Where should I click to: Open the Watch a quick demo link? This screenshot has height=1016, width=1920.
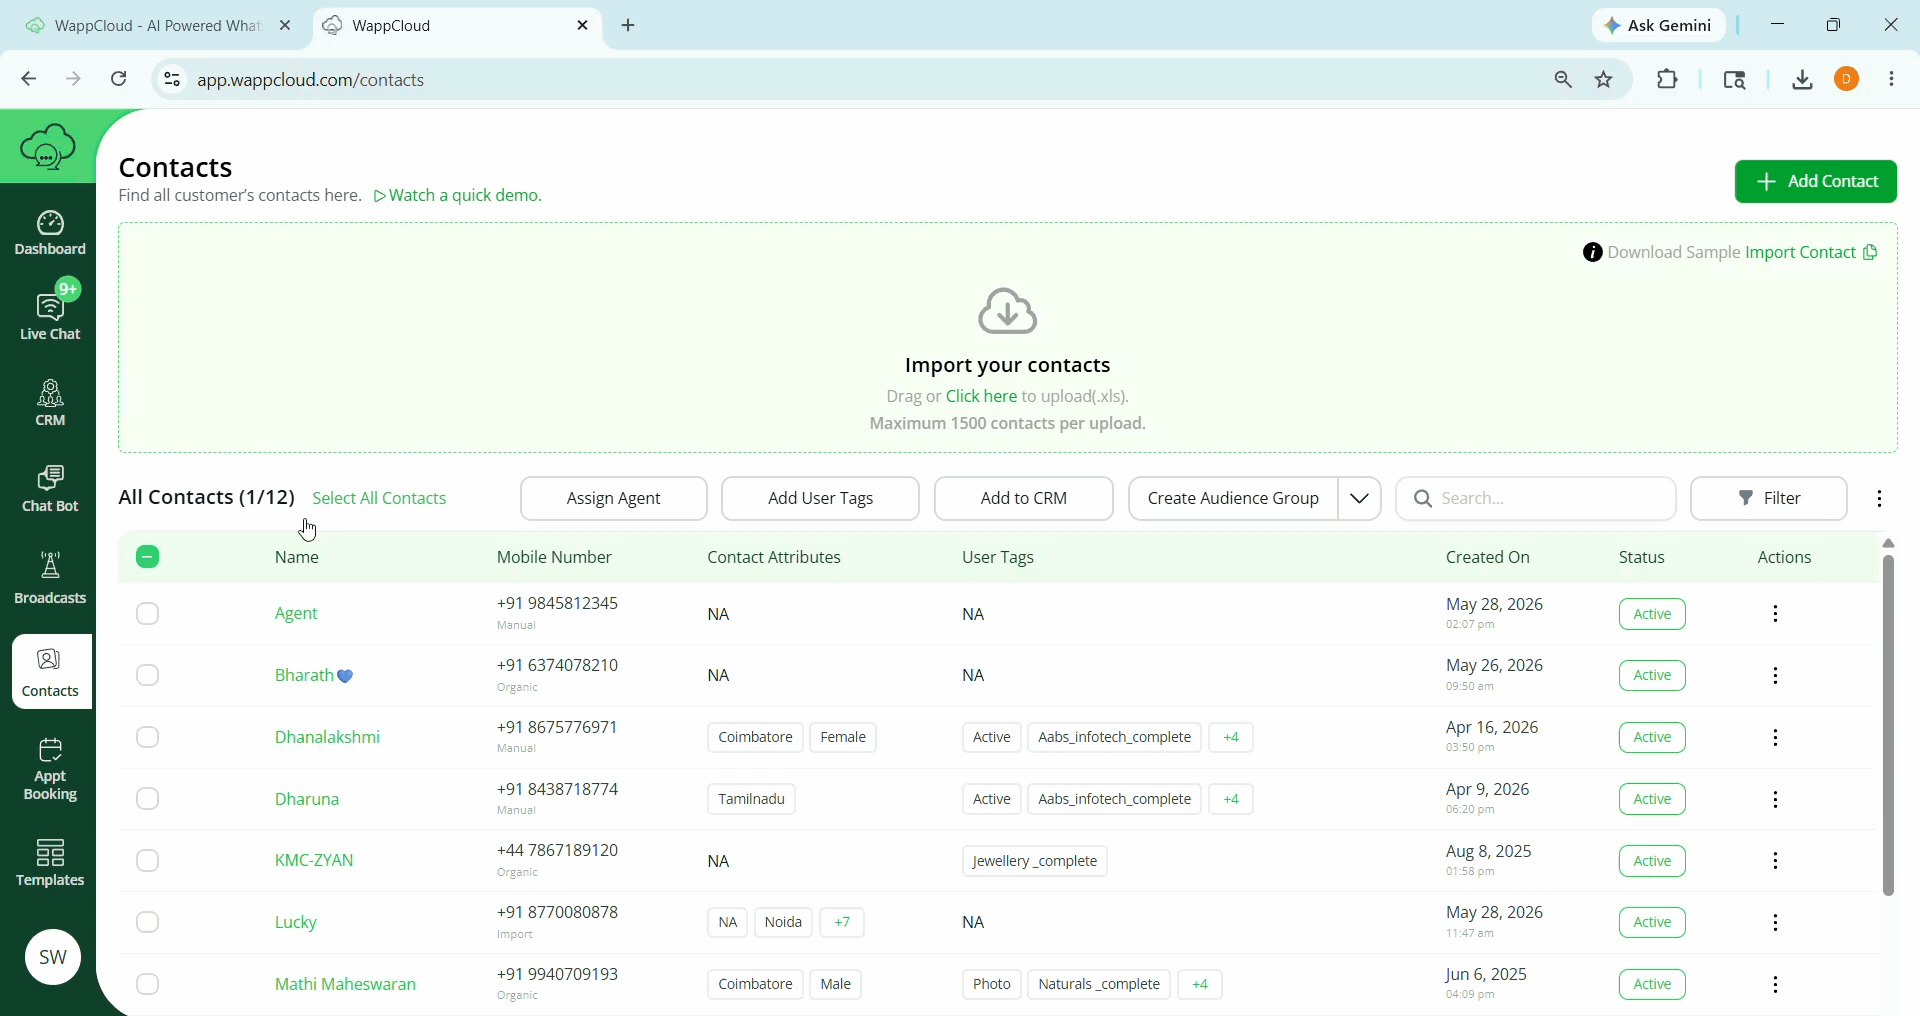click(x=458, y=196)
